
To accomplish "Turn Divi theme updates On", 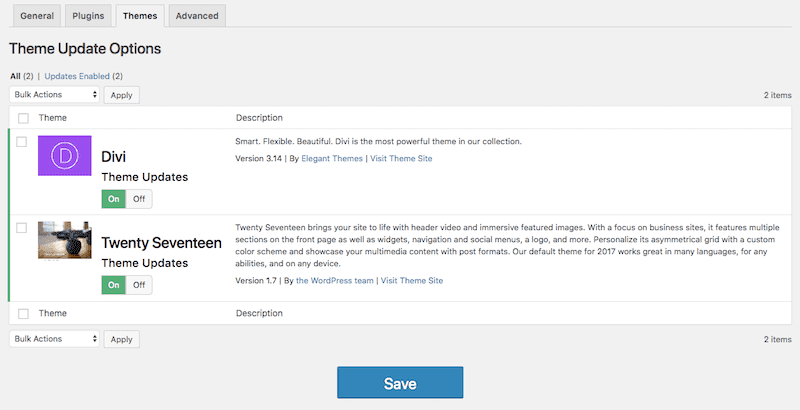I will [114, 199].
